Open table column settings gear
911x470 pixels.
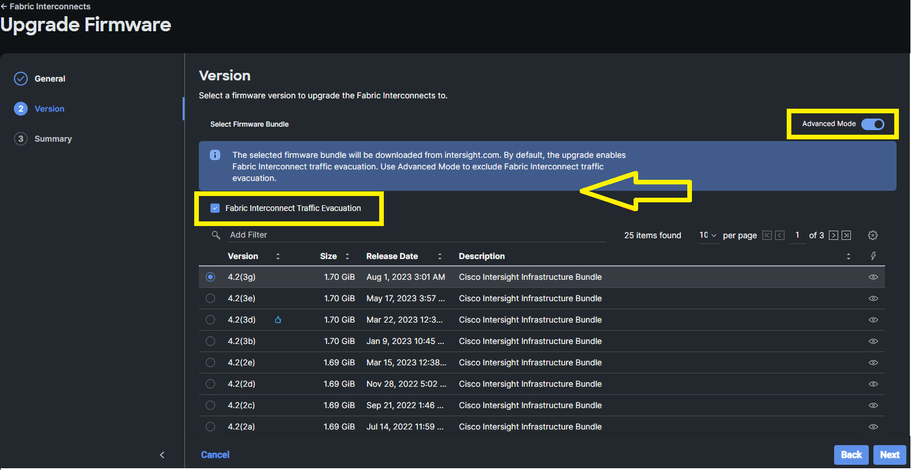pos(873,235)
